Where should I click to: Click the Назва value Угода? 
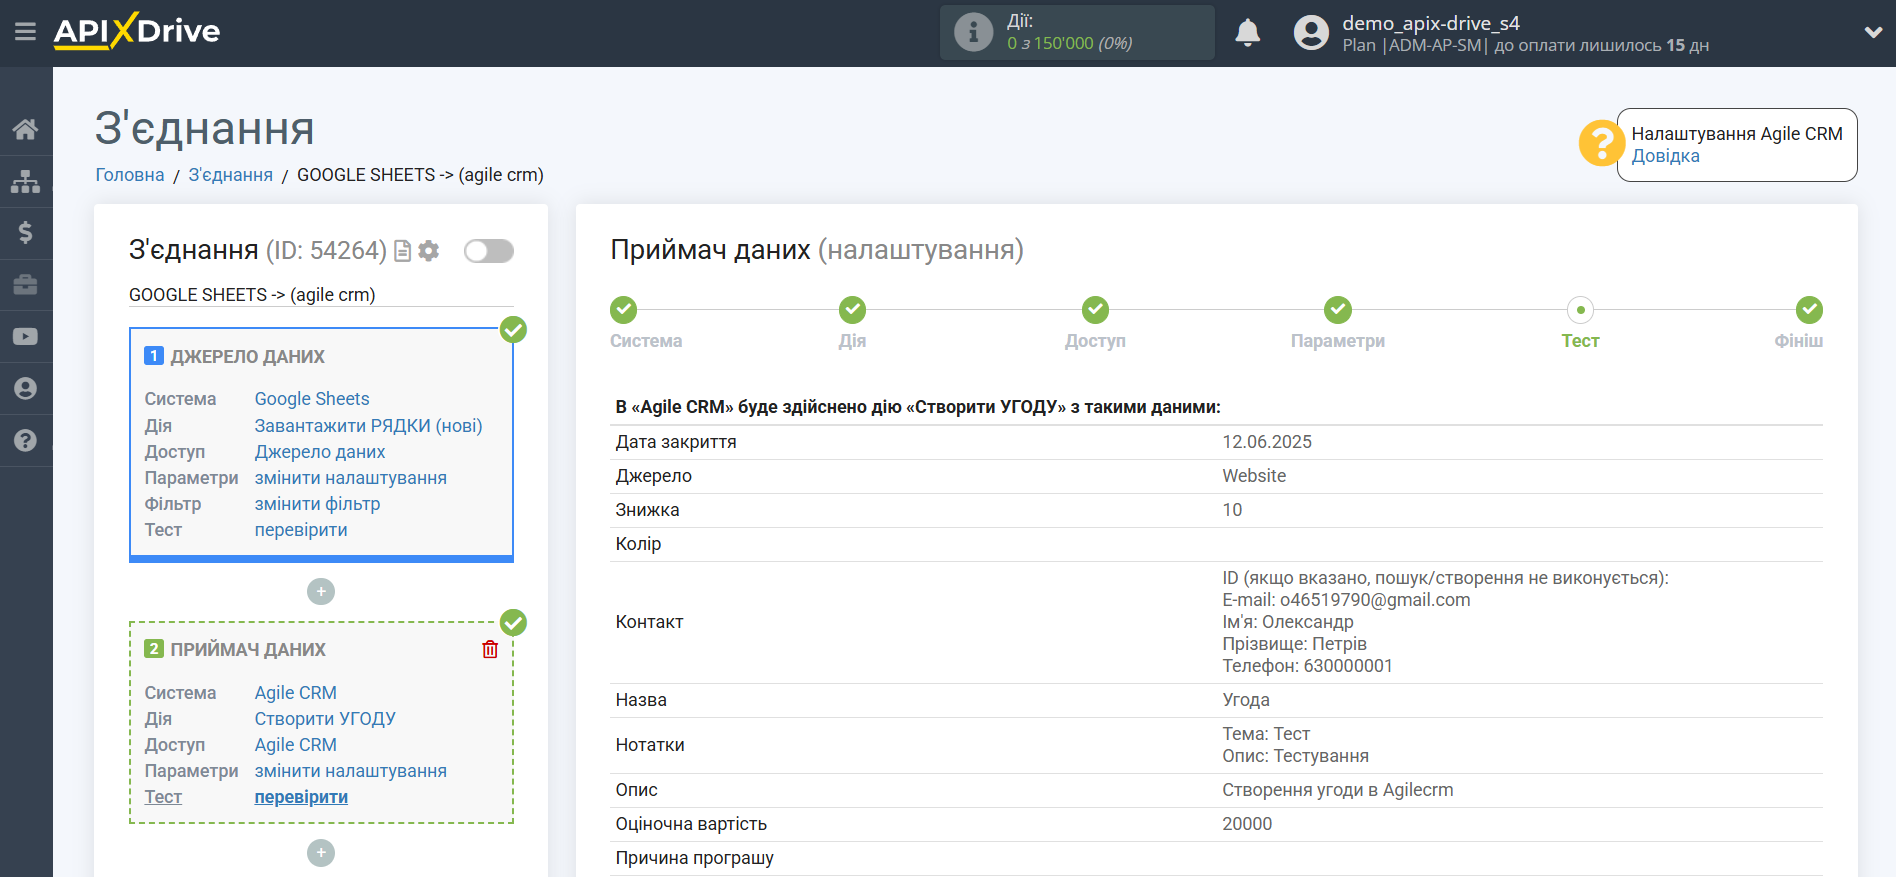(x=1246, y=700)
